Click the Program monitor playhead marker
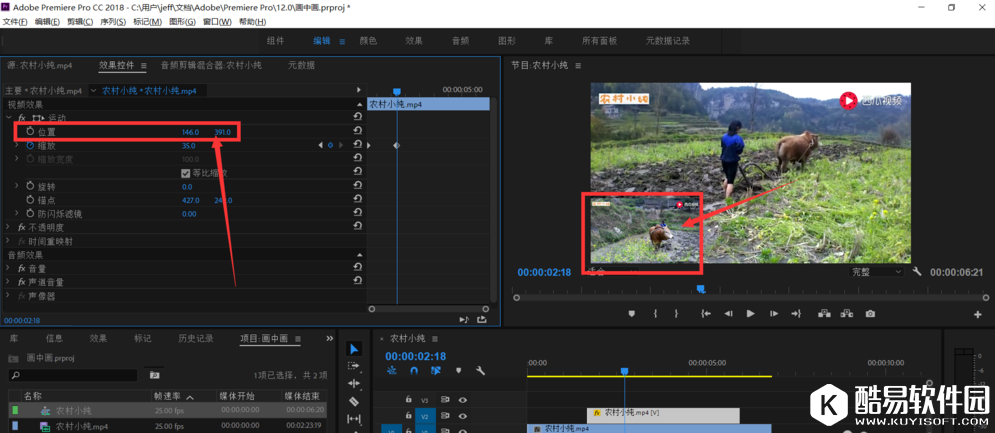995x433 pixels. (700, 289)
